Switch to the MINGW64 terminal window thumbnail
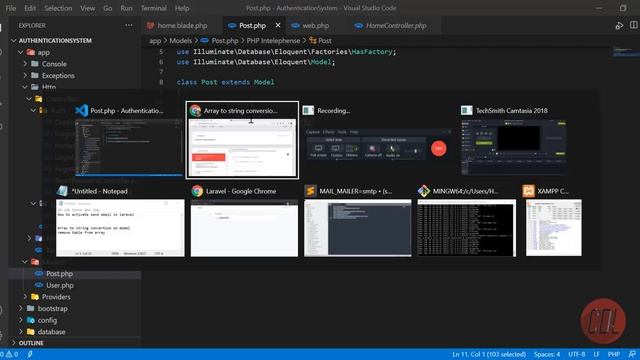Image resolution: width=640 pixels, height=360 pixels. (x=467, y=228)
